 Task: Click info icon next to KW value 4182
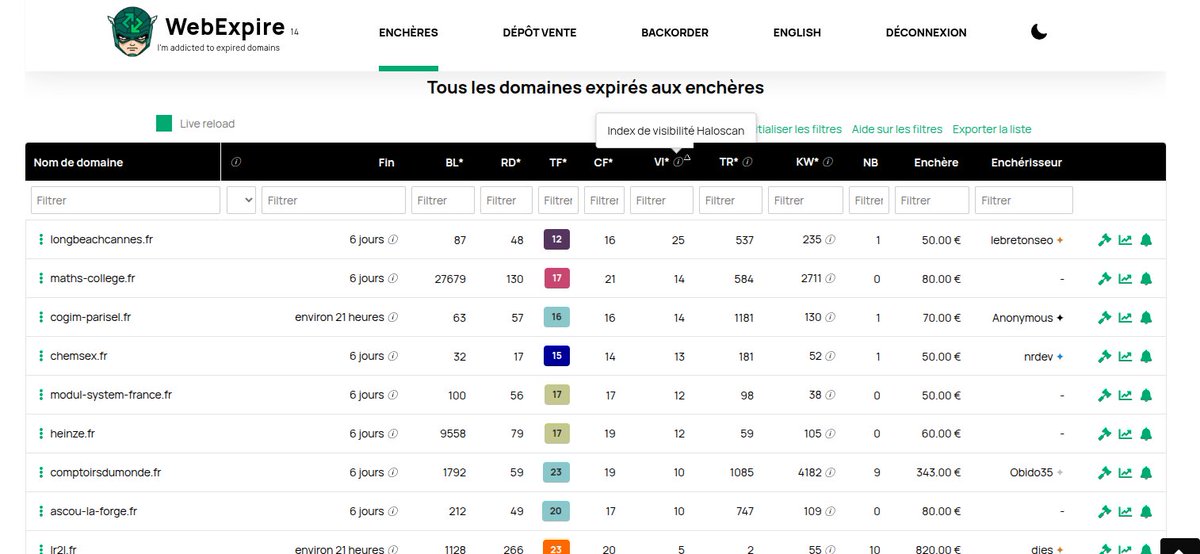tap(831, 473)
